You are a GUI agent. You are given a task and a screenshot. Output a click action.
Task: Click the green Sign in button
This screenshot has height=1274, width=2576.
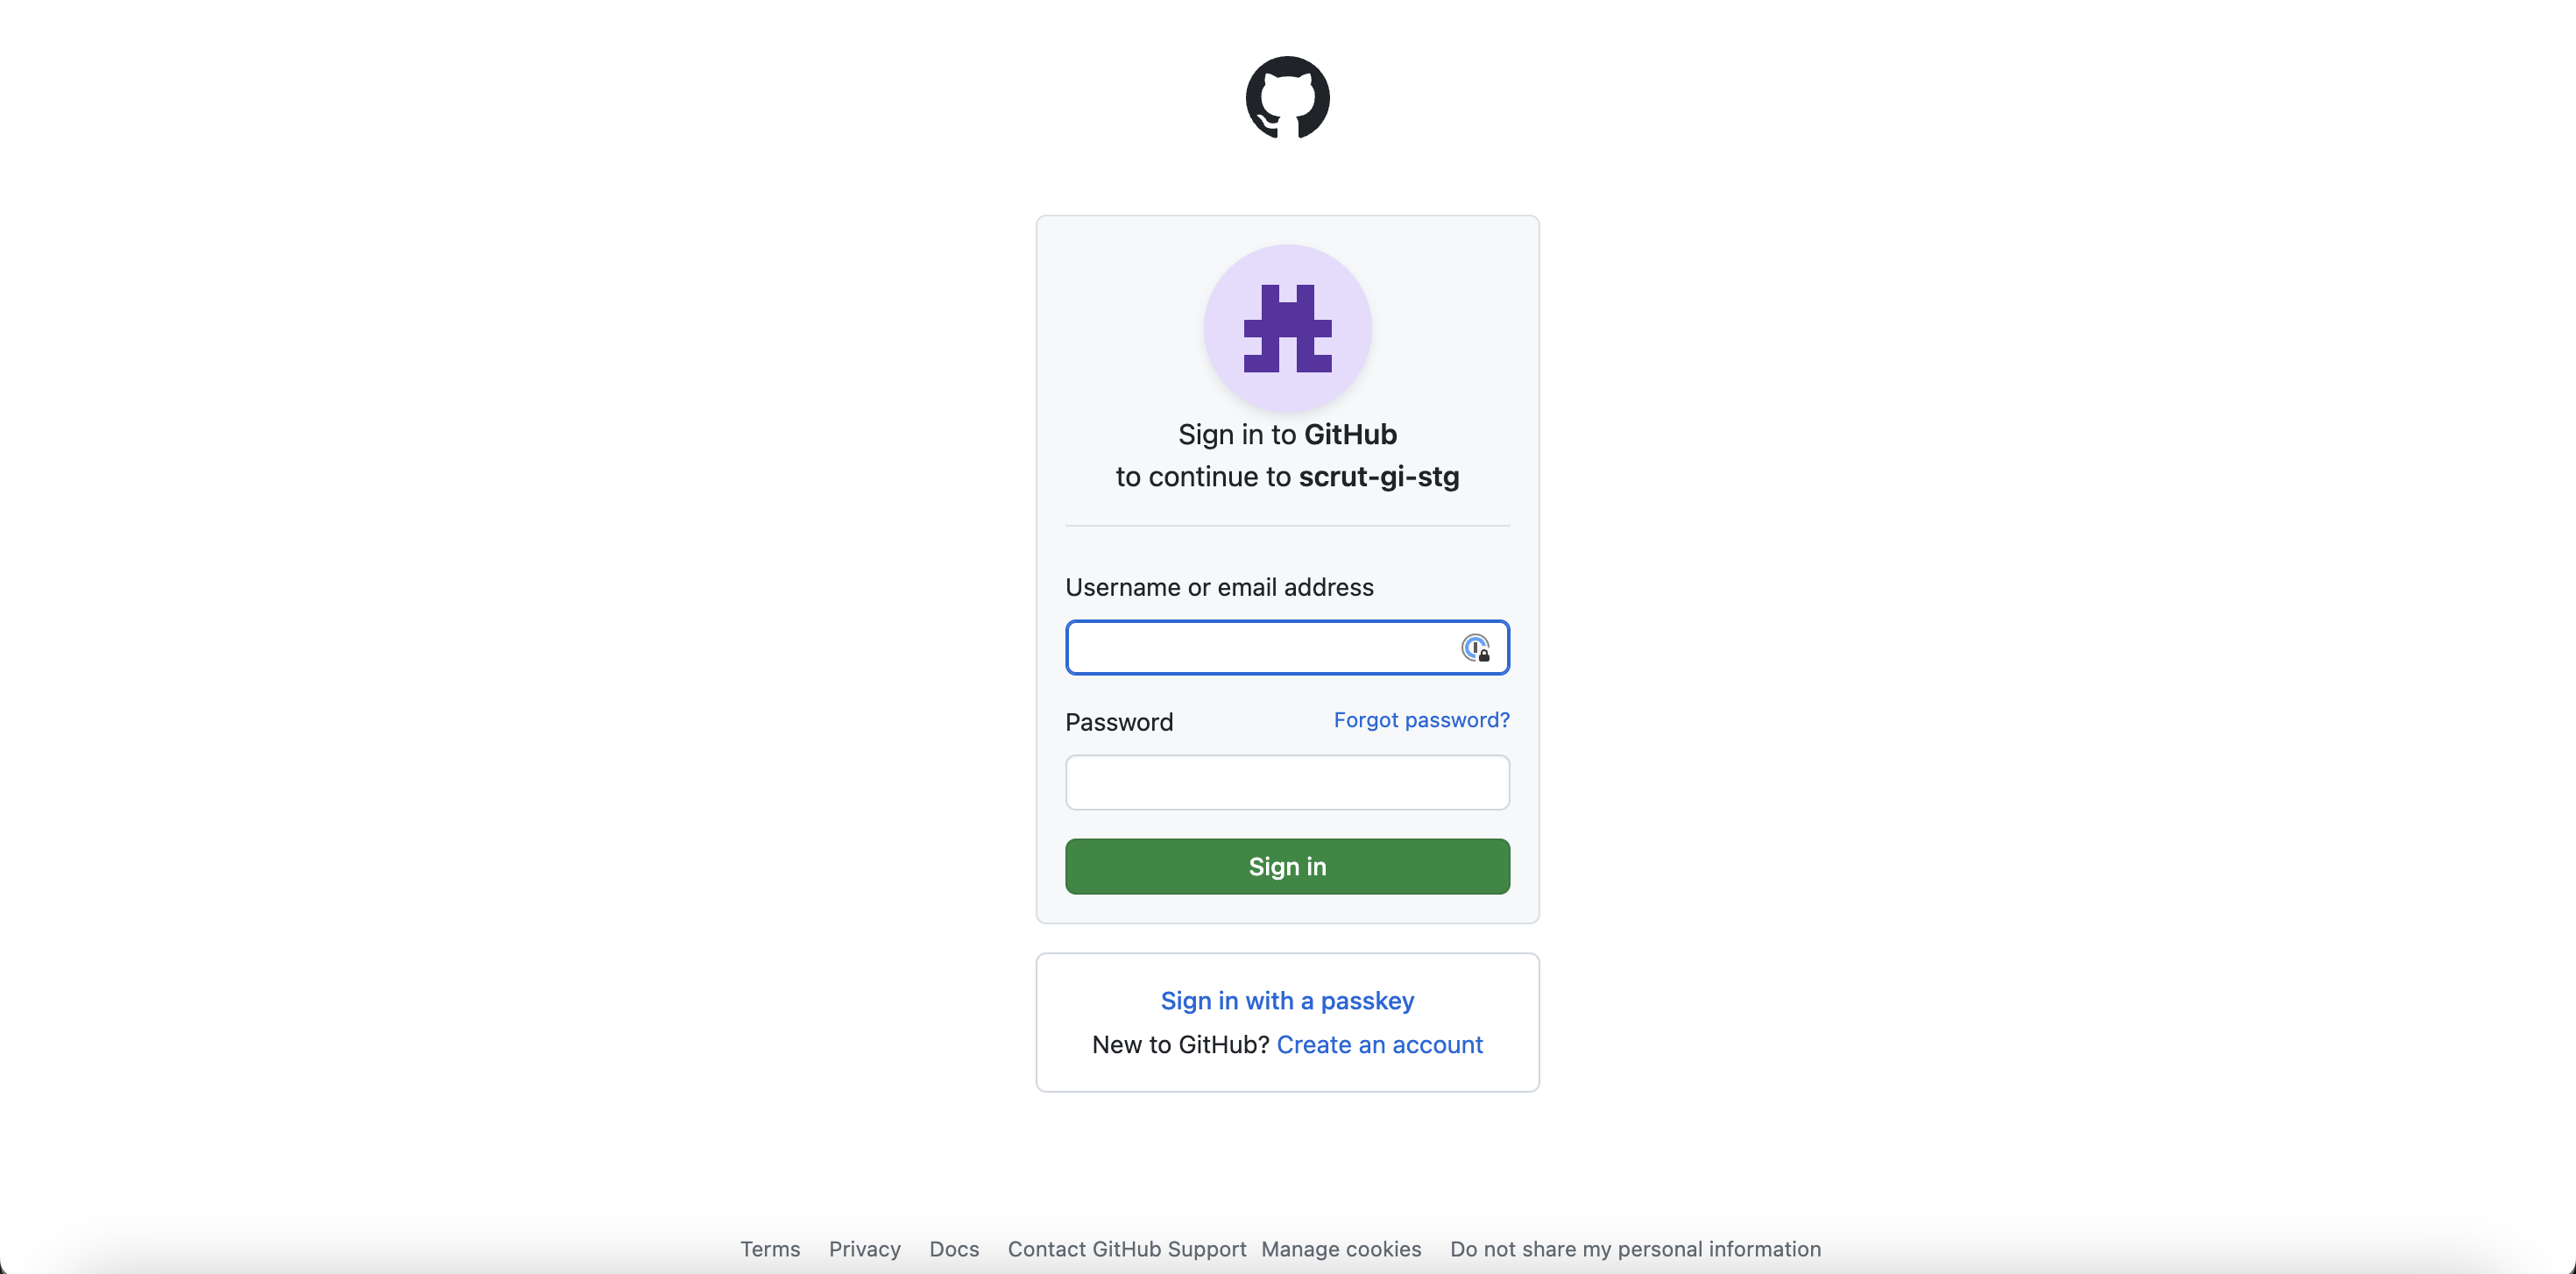pos(1287,866)
